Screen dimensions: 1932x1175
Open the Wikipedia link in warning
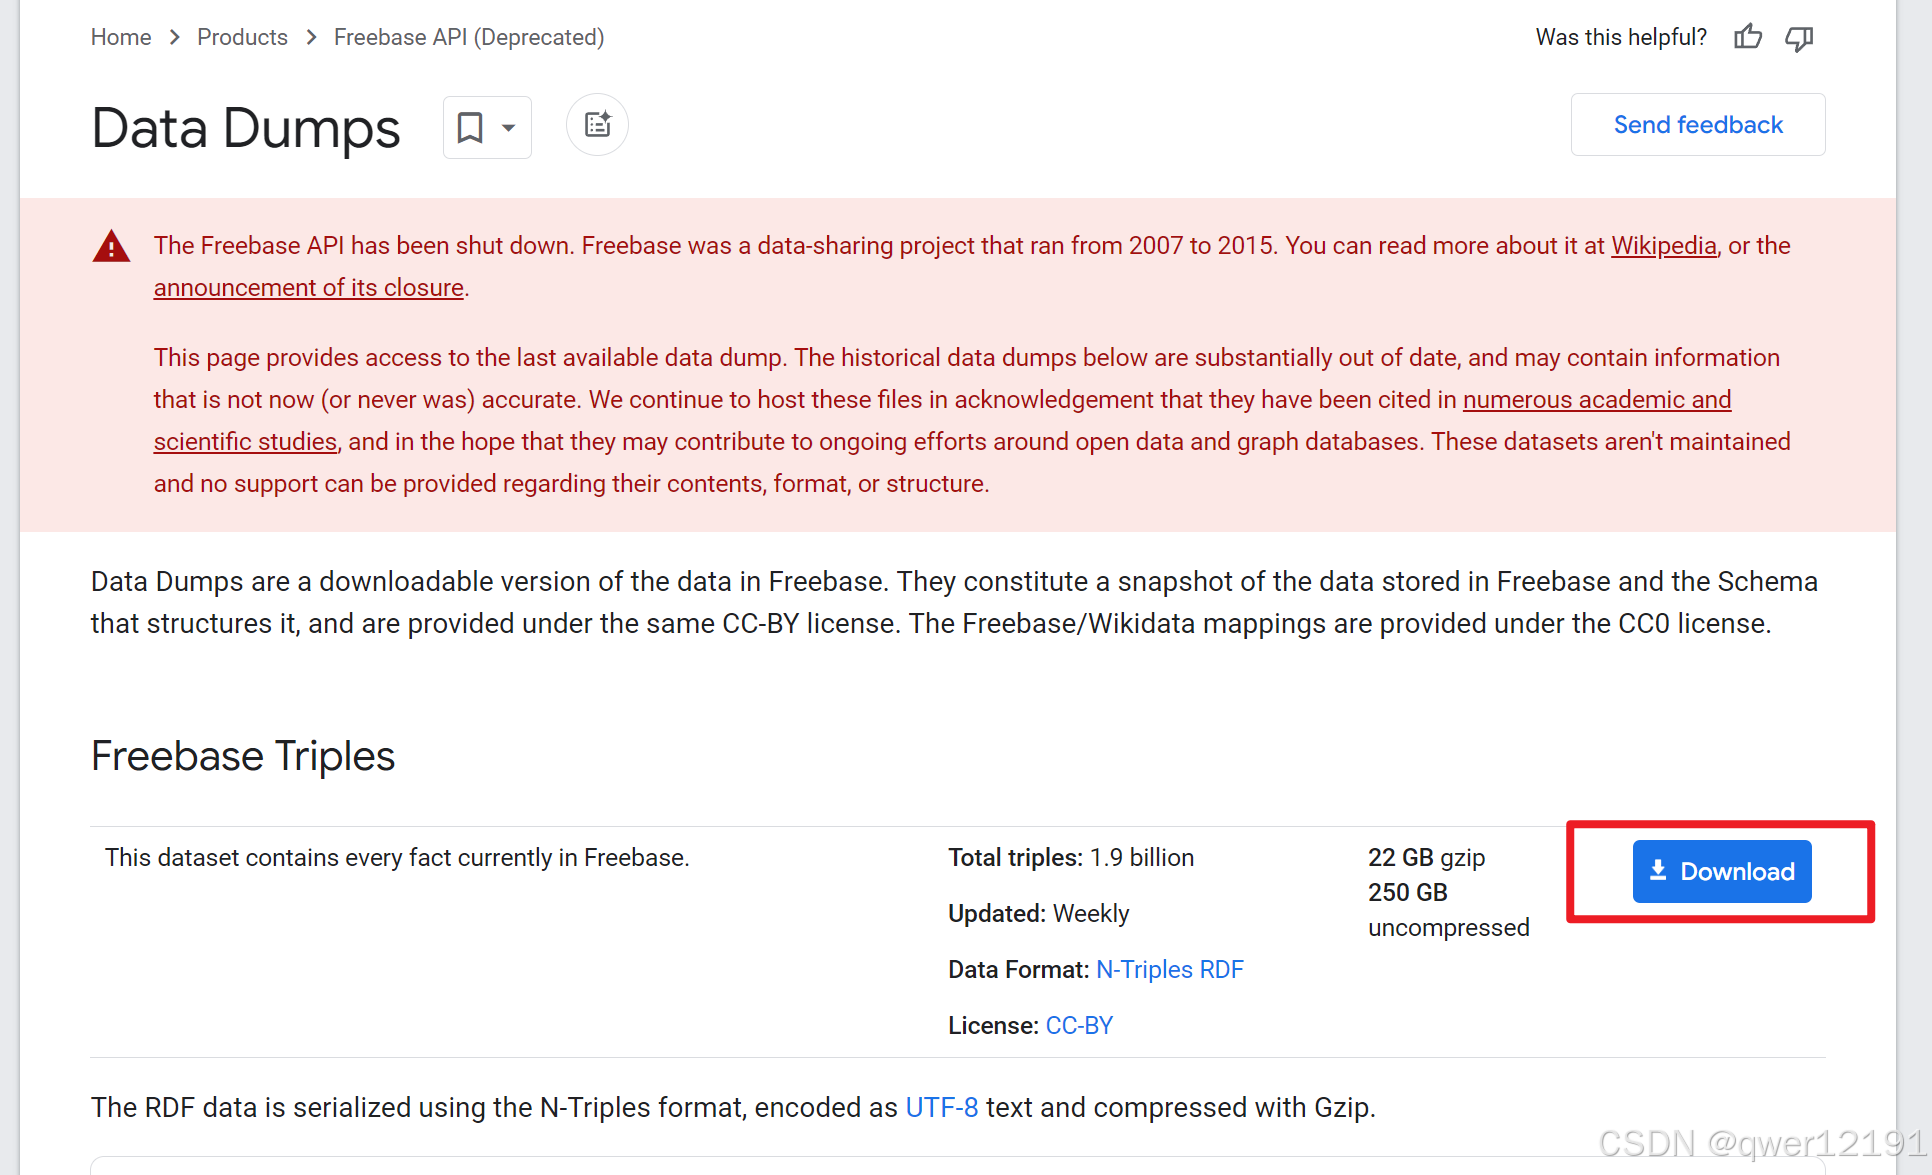(x=1663, y=246)
